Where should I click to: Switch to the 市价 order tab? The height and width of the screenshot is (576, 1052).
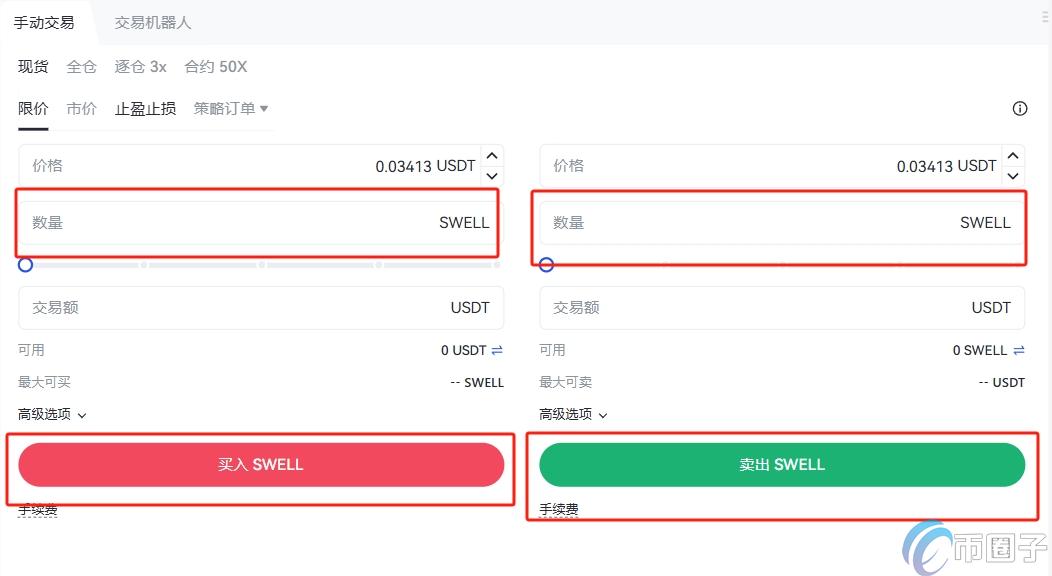[81, 108]
